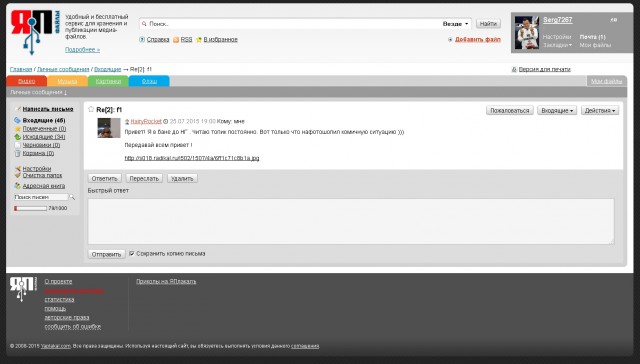This screenshot has height=364, width=640.
Task: Click Написать письмо link
Action: pos(48,109)
